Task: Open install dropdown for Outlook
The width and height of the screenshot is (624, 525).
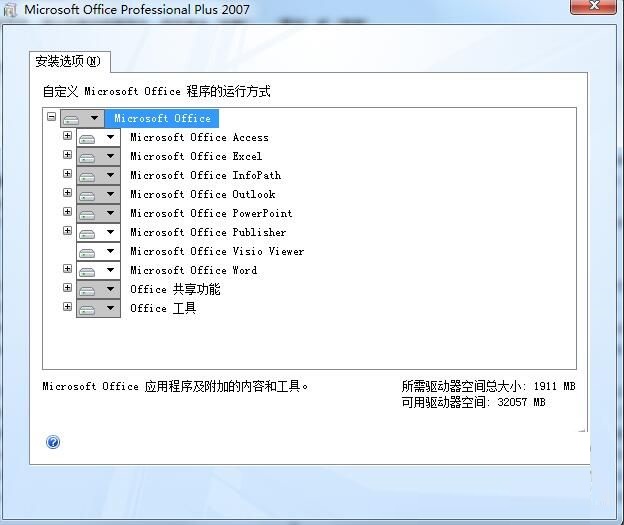Action: [98, 195]
